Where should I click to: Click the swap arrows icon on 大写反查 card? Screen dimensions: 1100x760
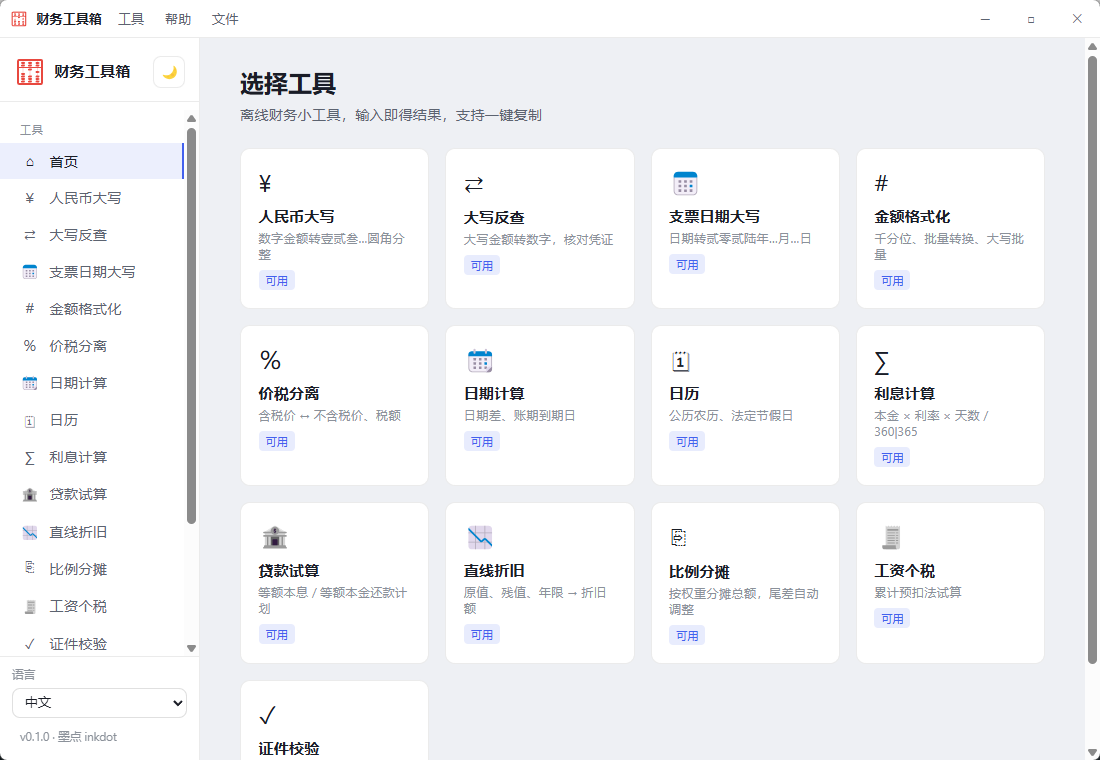474,185
